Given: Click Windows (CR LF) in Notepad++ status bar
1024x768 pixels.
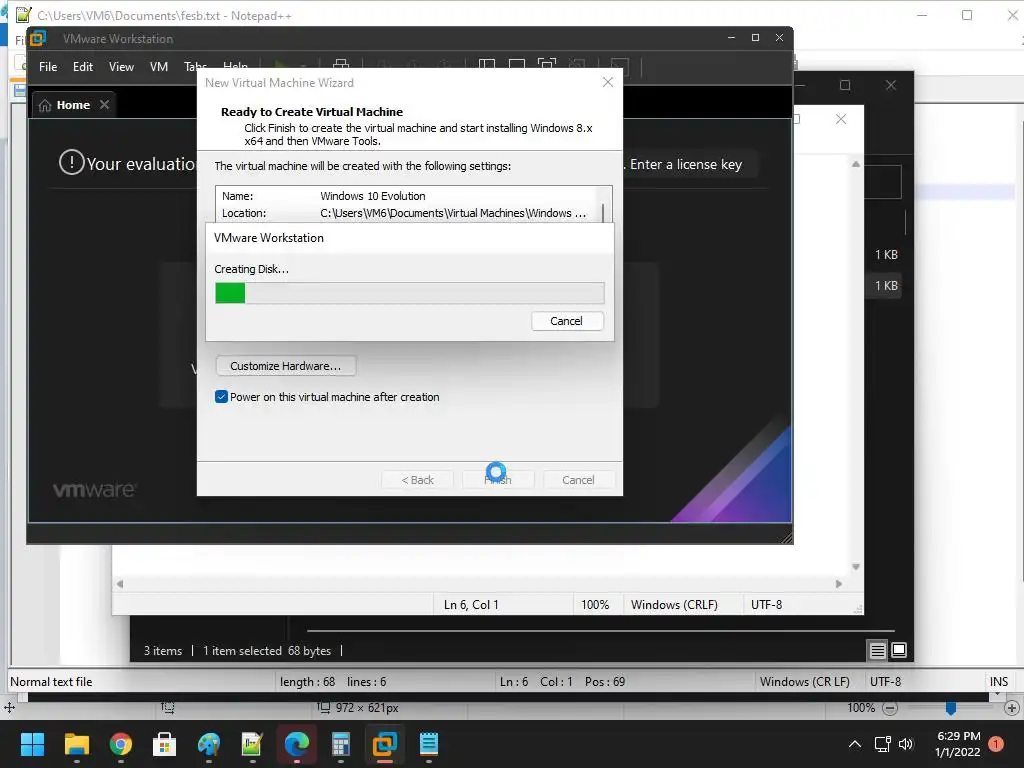Looking at the screenshot, I should [805, 682].
